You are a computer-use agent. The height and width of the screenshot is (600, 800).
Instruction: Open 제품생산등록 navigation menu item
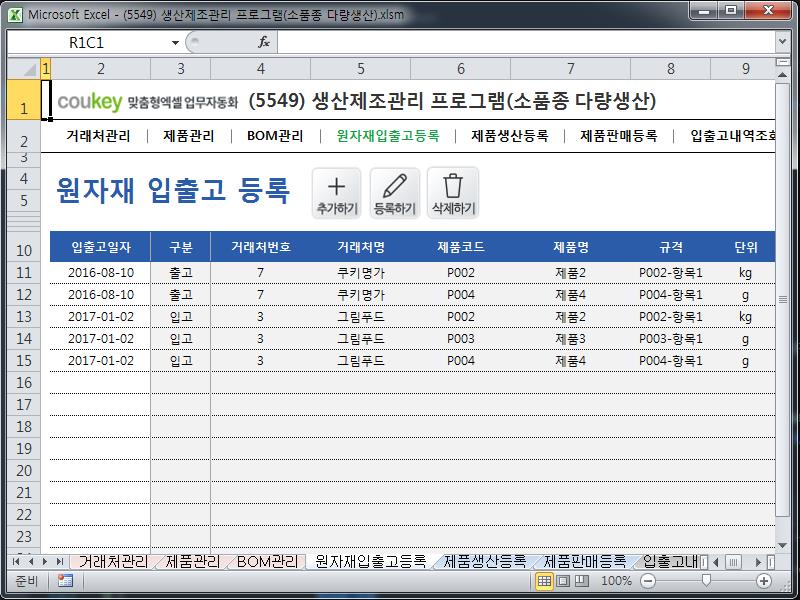click(x=510, y=136)
